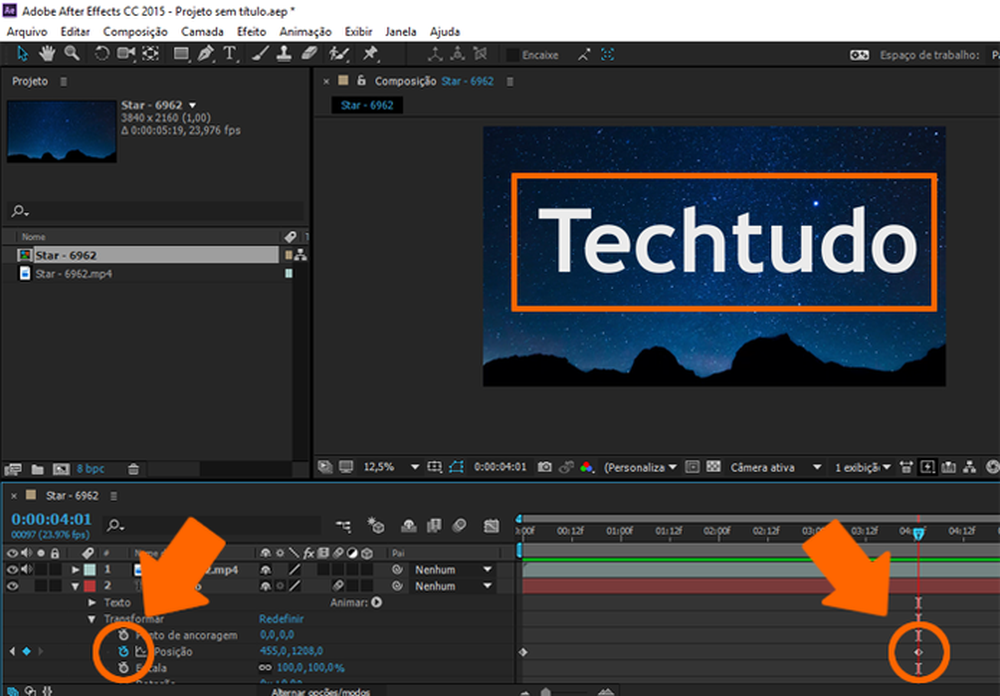Viewport: 1000px width, 696px height.
Task: Select the Puppet Pin tool
Action: [369, 54]
